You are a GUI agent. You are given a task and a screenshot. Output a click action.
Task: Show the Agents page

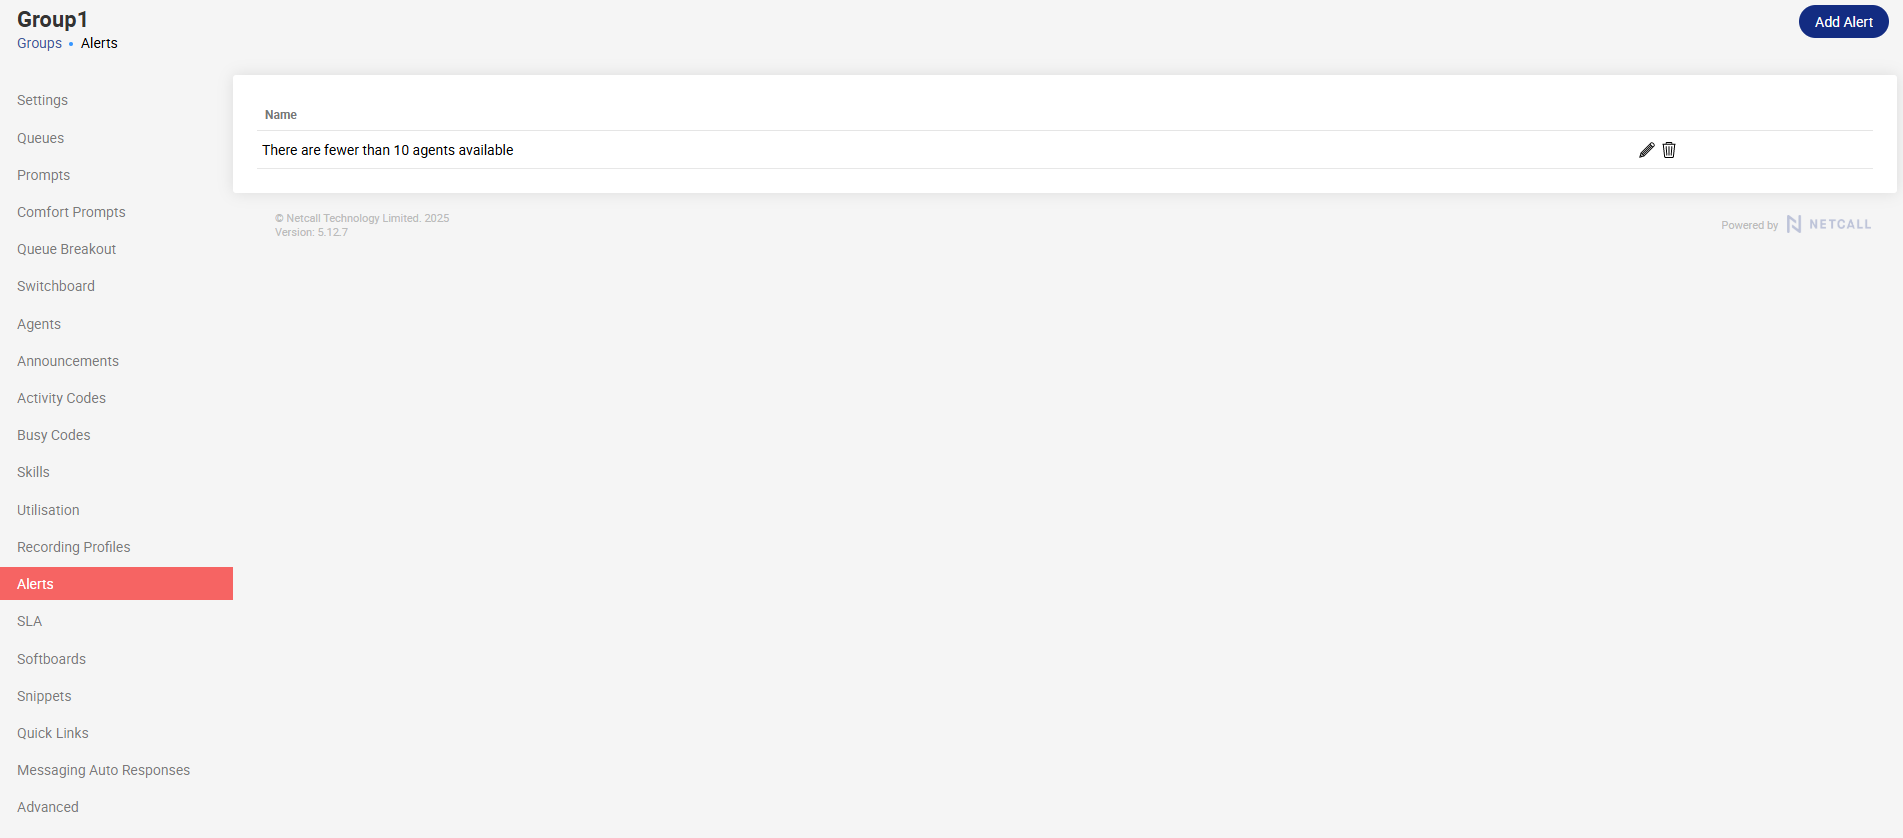pos(39,324)
